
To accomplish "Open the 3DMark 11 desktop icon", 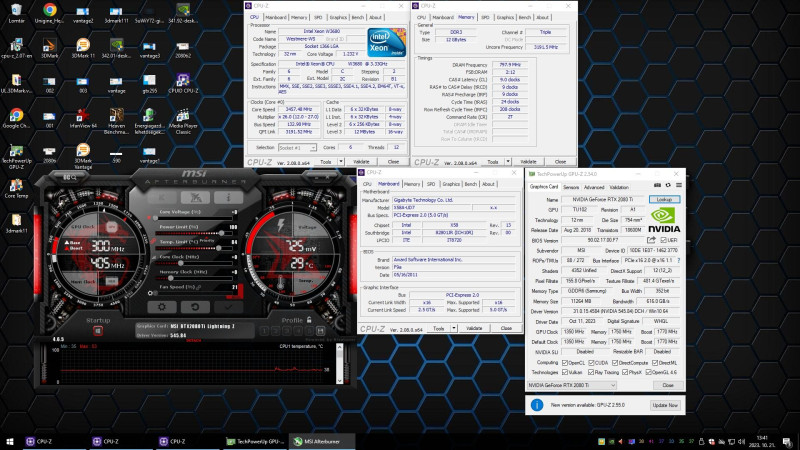I will click(x=83, y=48).
